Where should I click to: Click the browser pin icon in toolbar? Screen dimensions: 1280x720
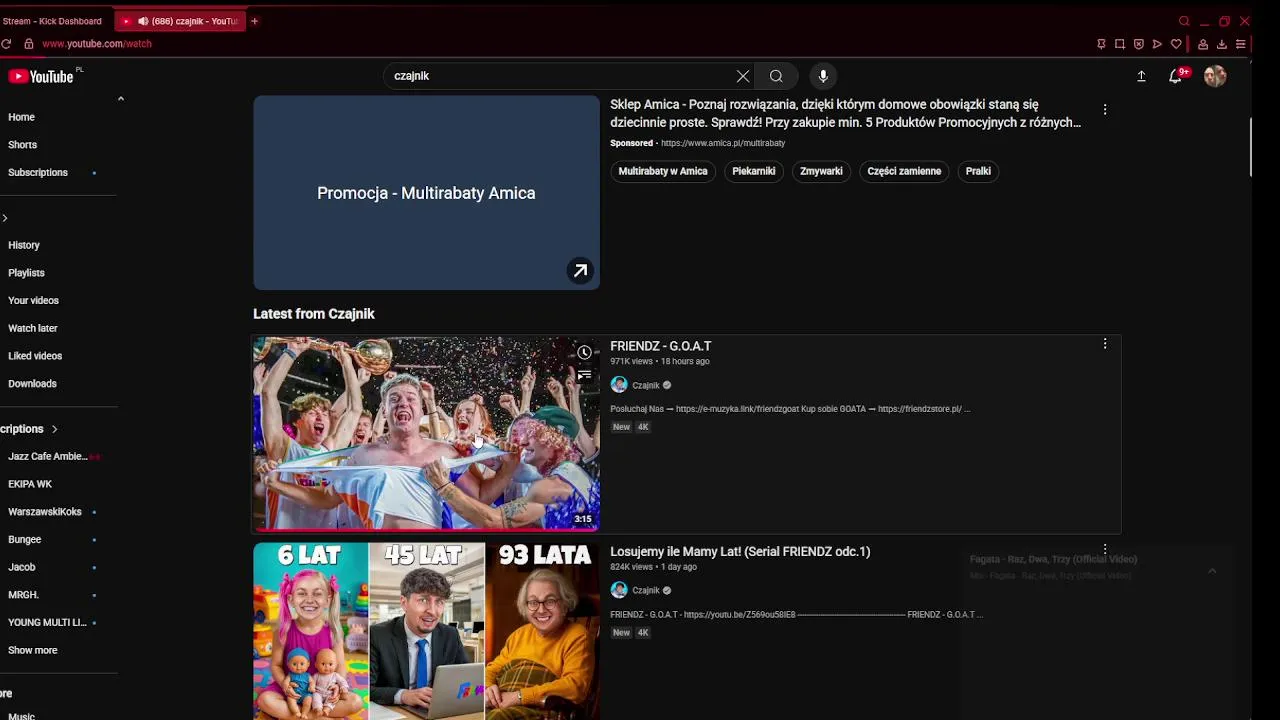coord(1101,44)
